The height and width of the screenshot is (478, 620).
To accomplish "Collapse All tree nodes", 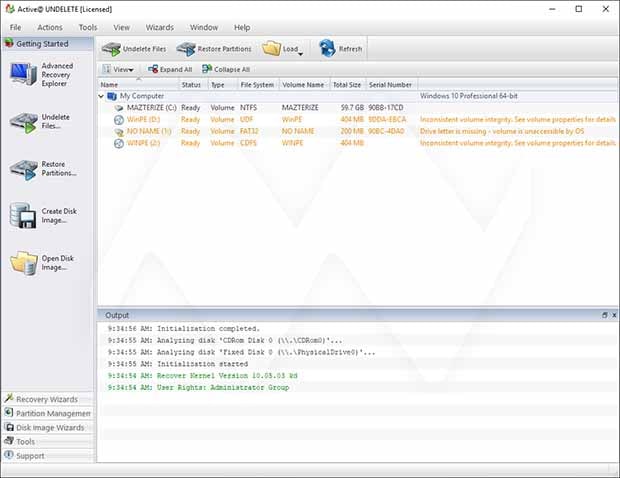I will pos(226,70).
